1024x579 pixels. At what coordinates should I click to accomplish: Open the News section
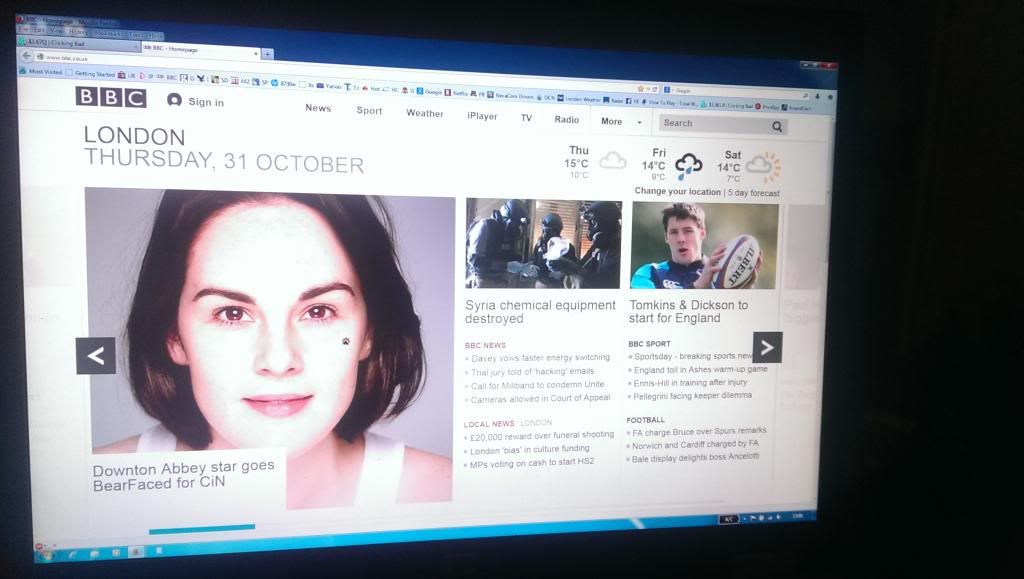[318, 108]
